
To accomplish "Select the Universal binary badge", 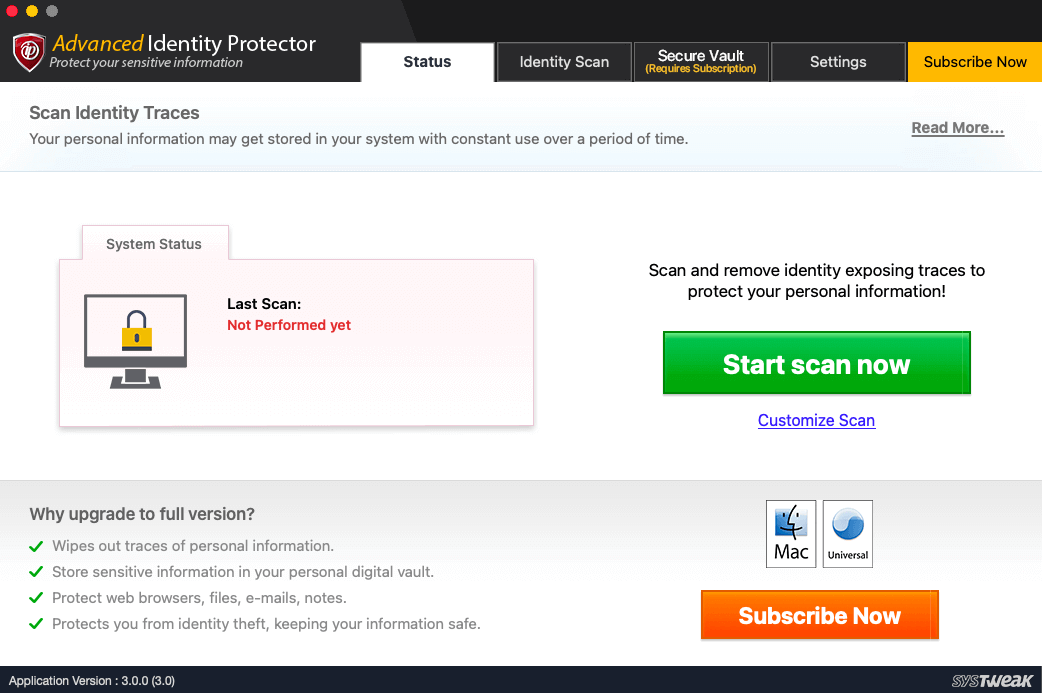I will 847,533.
